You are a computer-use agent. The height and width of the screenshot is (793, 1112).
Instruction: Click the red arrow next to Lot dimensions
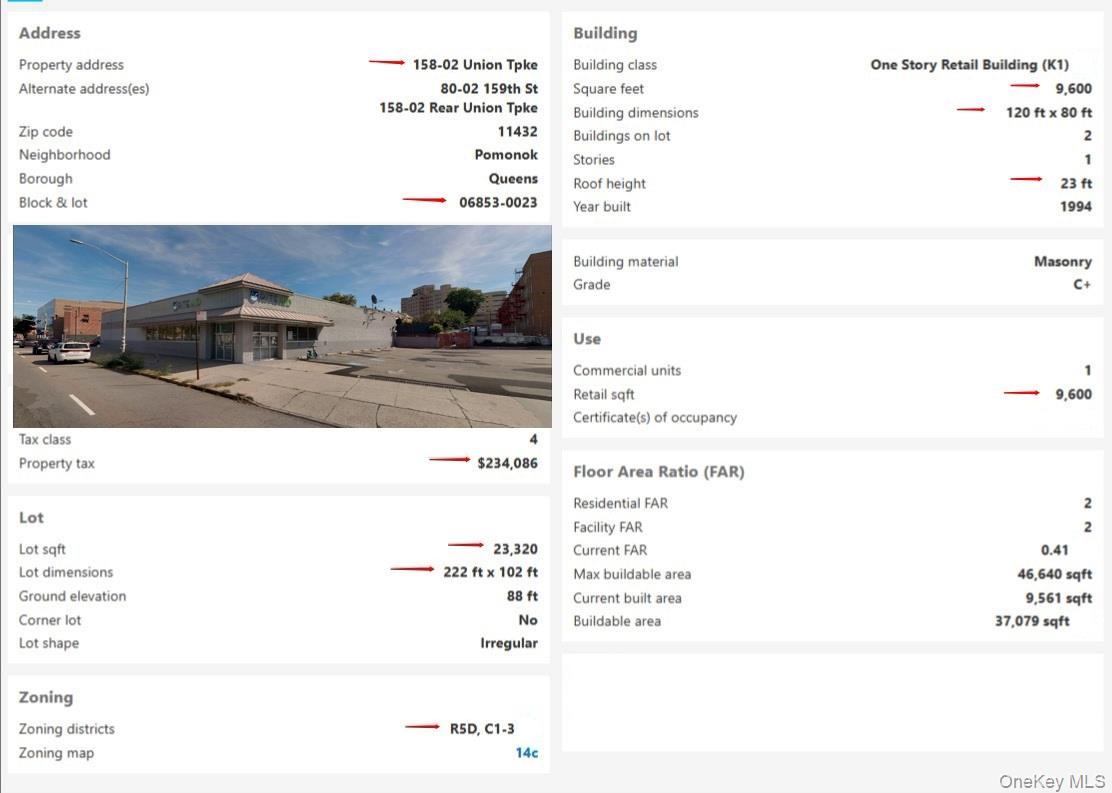(412, 570)
